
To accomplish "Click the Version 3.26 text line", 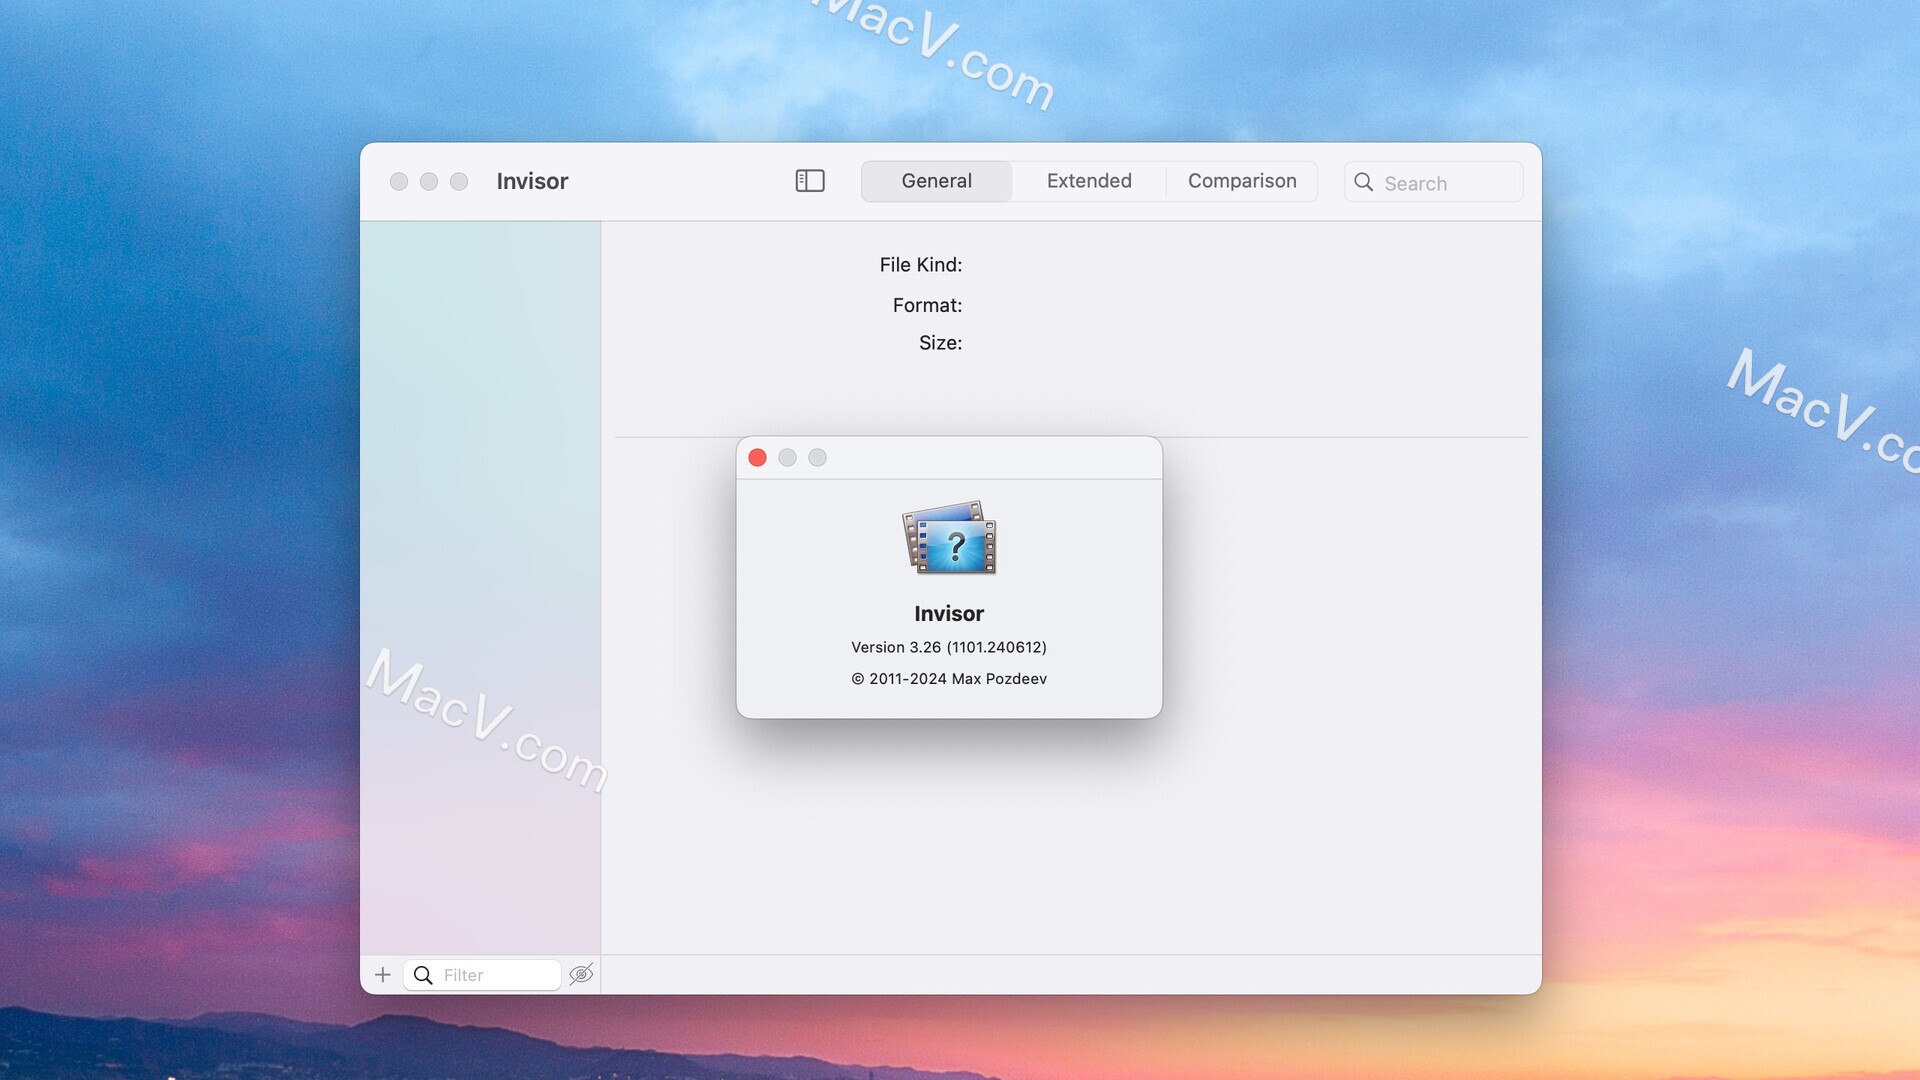I will pyautogui.click(x=948, y=647).
